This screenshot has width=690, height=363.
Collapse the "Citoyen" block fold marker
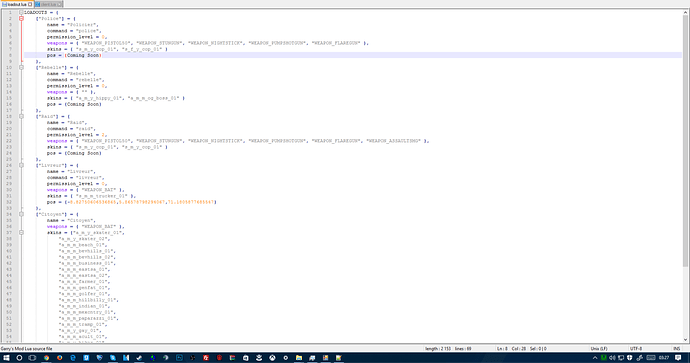tap(21, 214)
